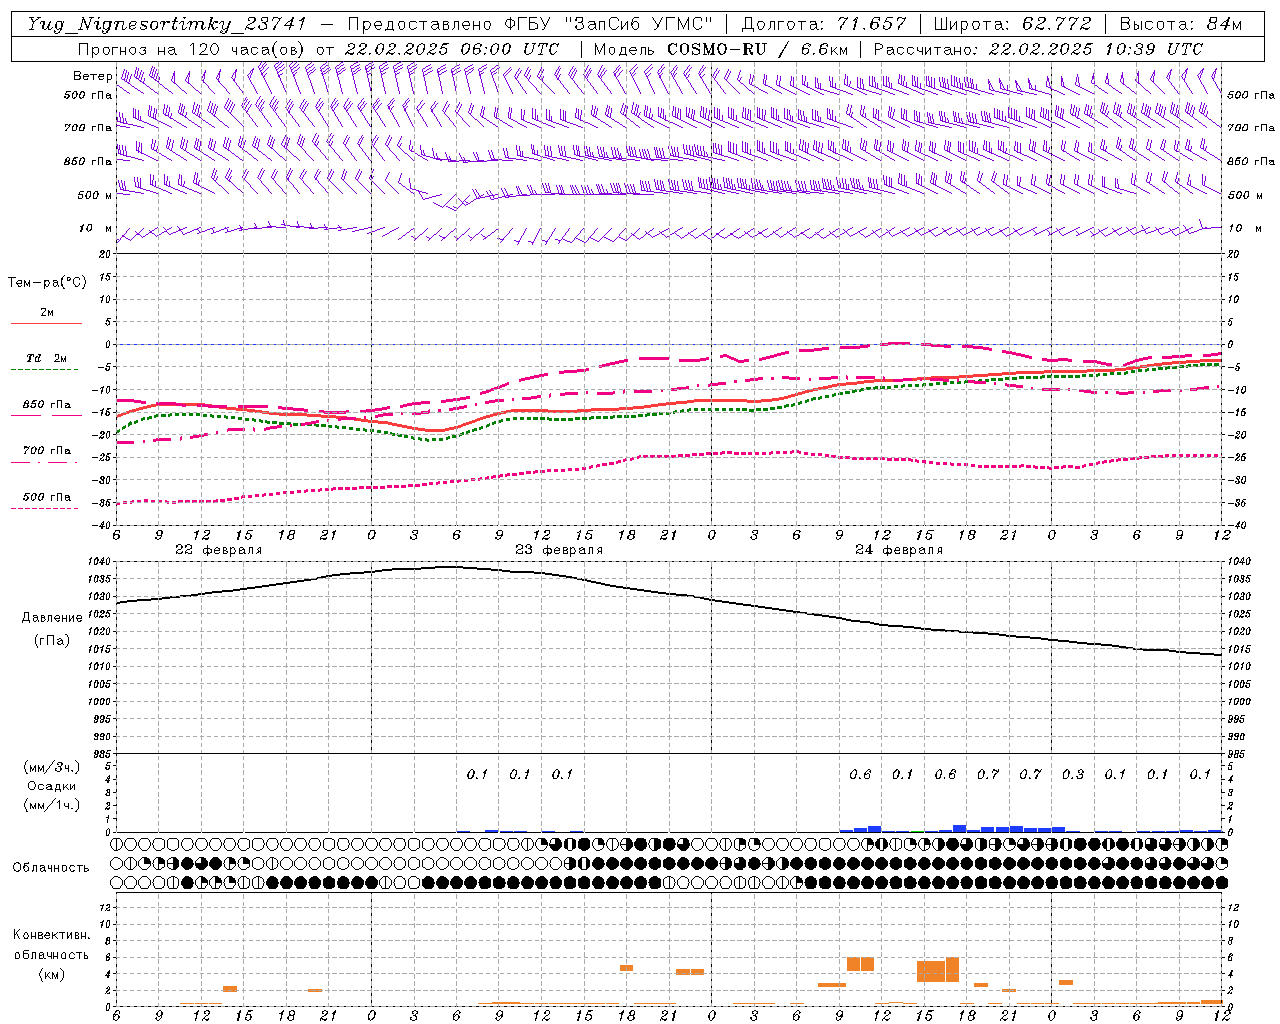Select the 'Прогноз на 120 часа(ов)' forecast header text
This screenshot has width=1280, height=1024.
click(x=193, y=49)
